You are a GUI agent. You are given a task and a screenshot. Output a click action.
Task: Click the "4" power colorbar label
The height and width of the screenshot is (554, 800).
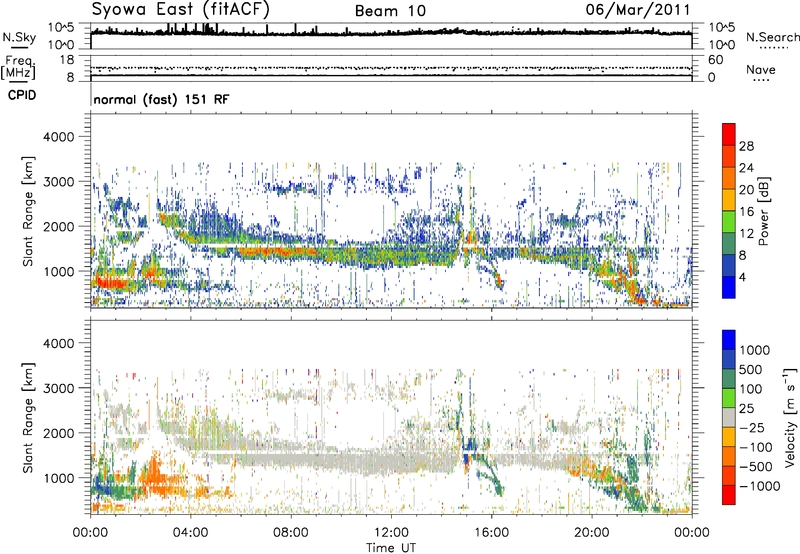(x=743, y=278)
